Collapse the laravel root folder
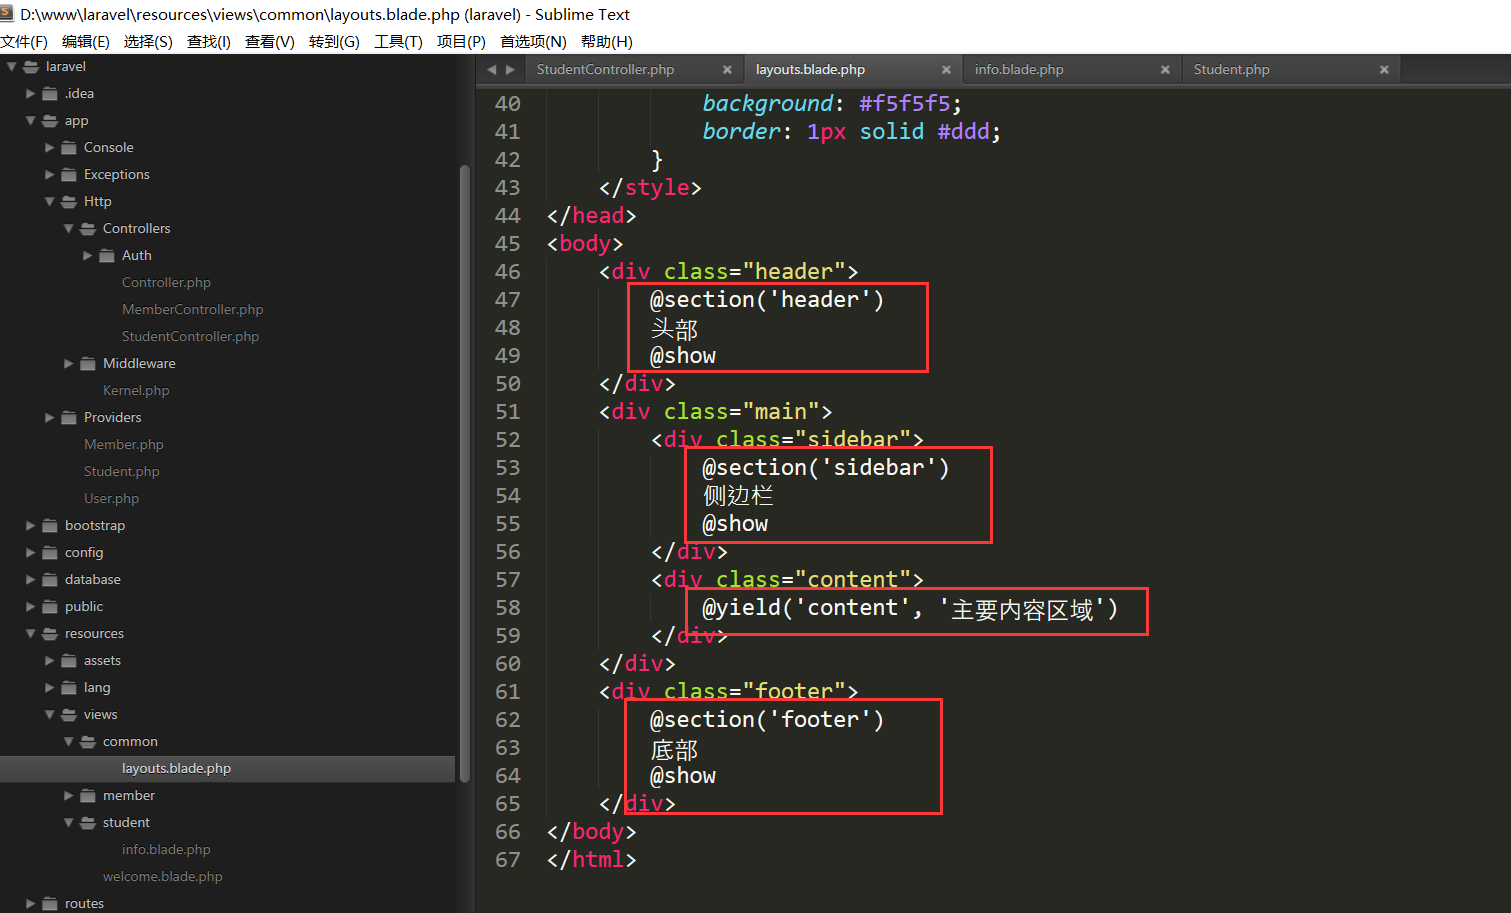Image resolution: width=1511 pixels, height=913 pixels. 11,66
